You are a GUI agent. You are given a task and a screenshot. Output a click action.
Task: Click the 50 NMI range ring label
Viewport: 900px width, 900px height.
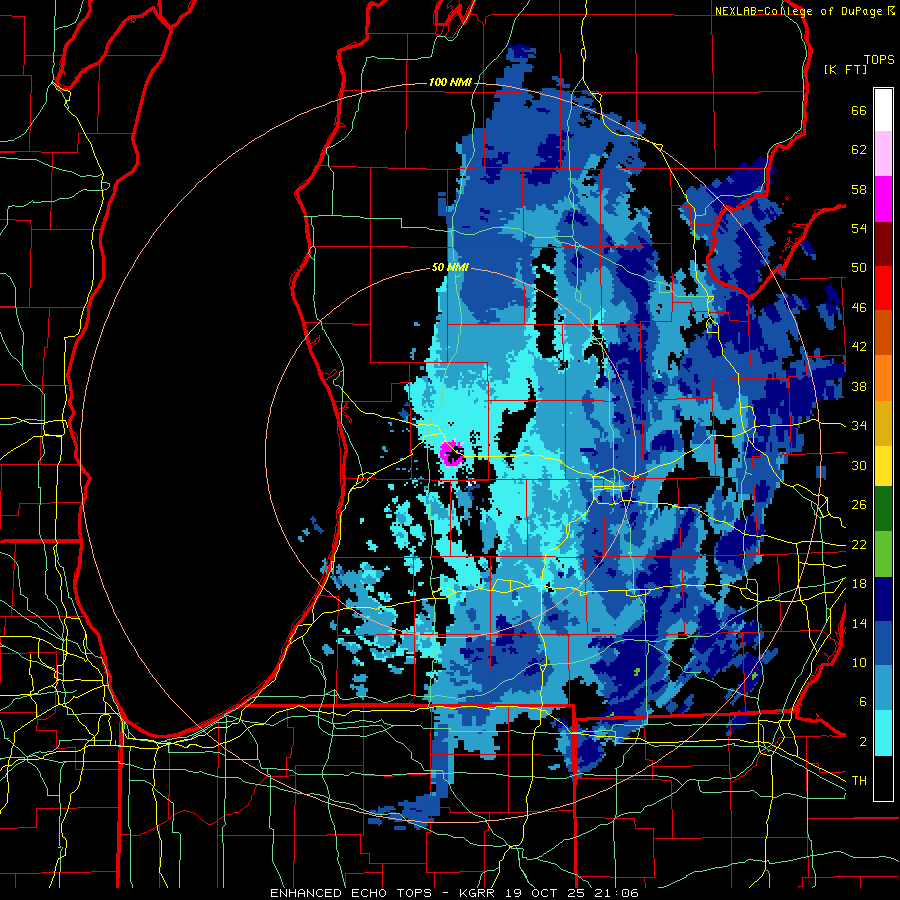(450, 267)
